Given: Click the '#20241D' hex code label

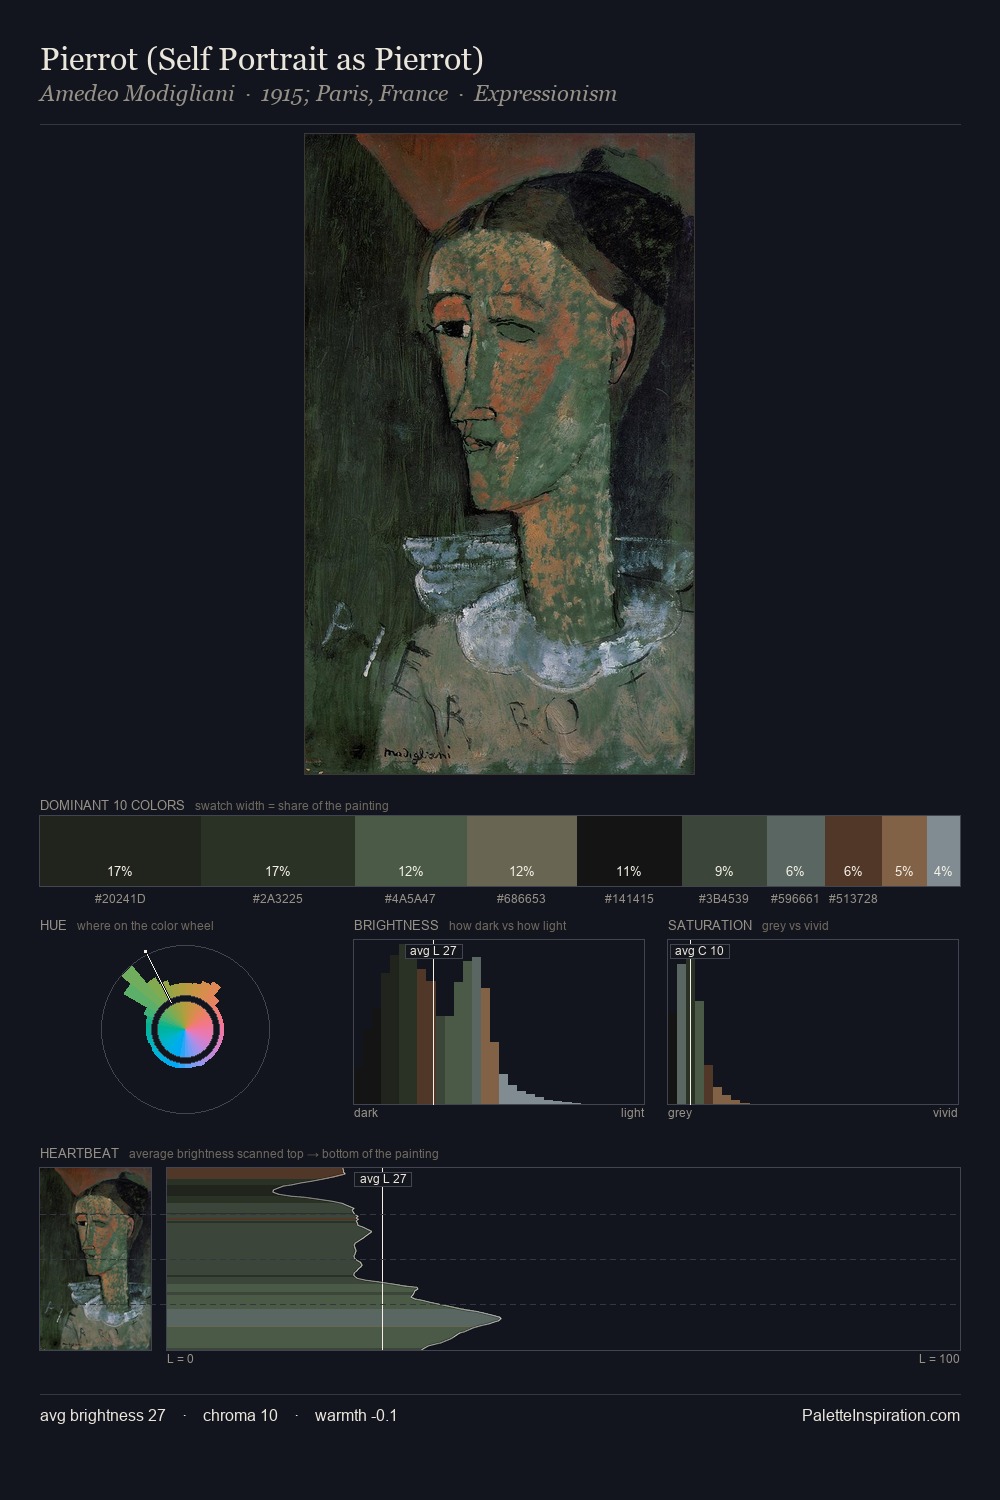Looking at the screenshot, I should point(120,899).
